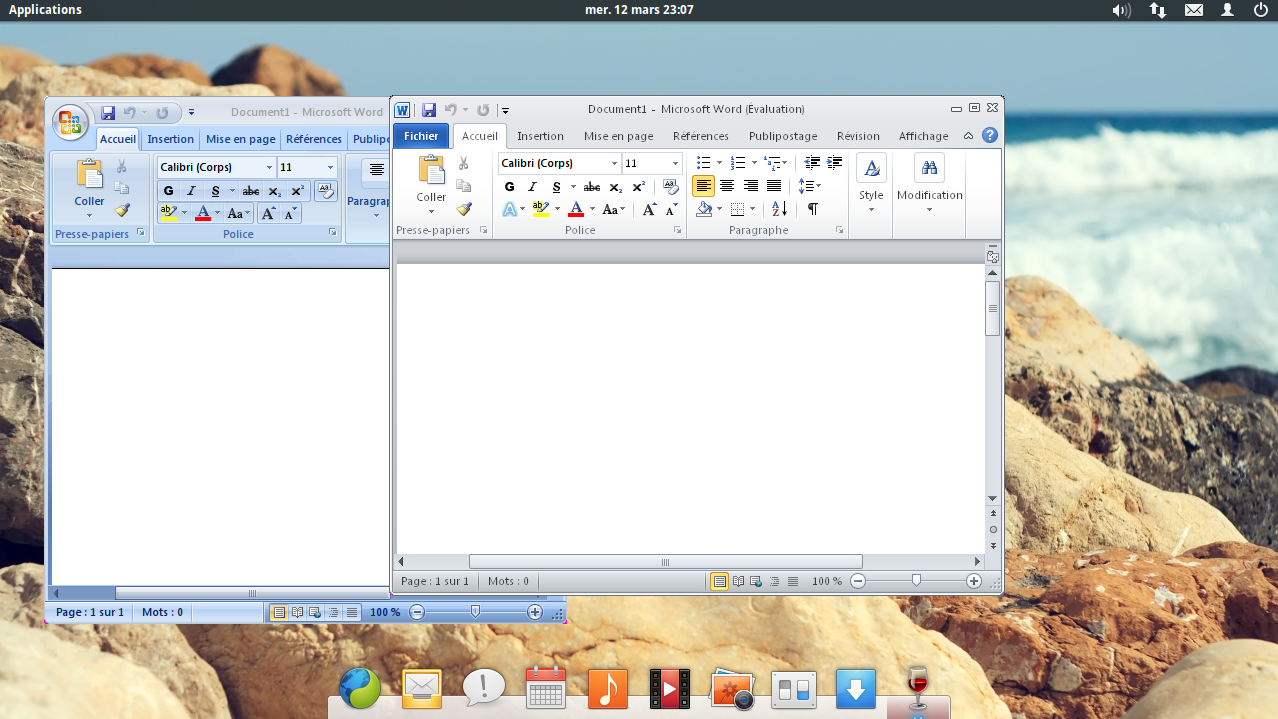This screenshot has width=1278, height=719.
Task: Open font name dropdown in front Word window
Action: (x=614, y=163)
